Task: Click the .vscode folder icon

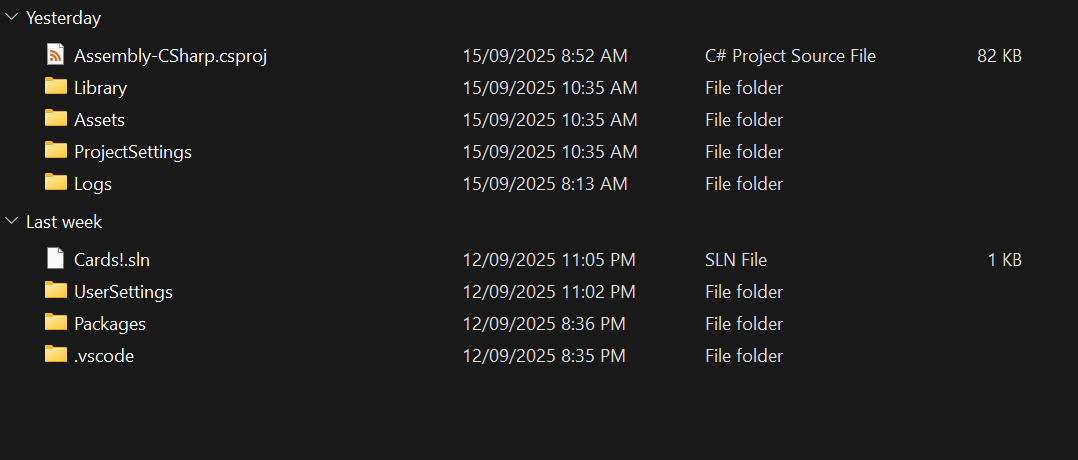Action: pos(56,355)
